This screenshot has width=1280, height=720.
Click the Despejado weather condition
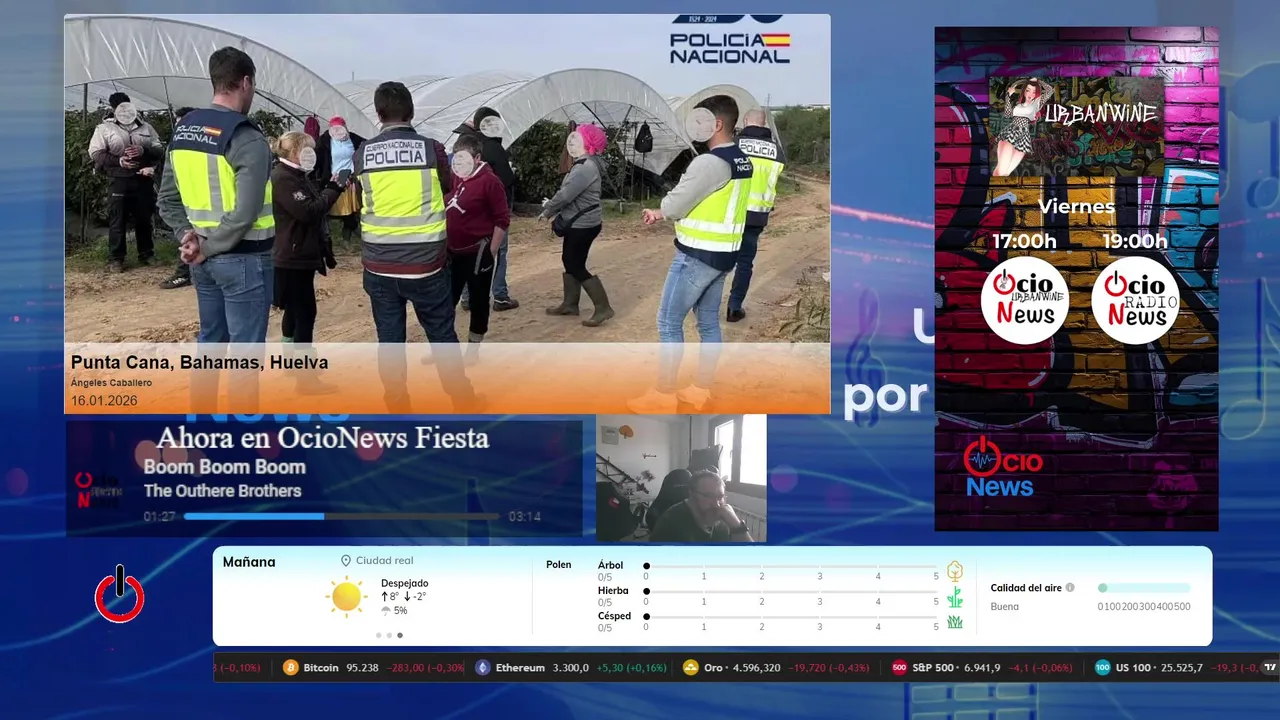tap(405, 583)
